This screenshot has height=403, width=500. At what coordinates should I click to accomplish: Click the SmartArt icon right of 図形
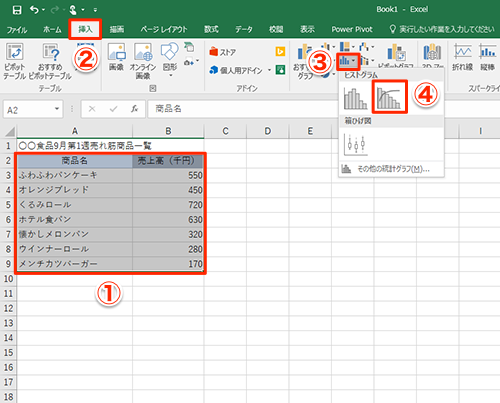coord(189,47)
